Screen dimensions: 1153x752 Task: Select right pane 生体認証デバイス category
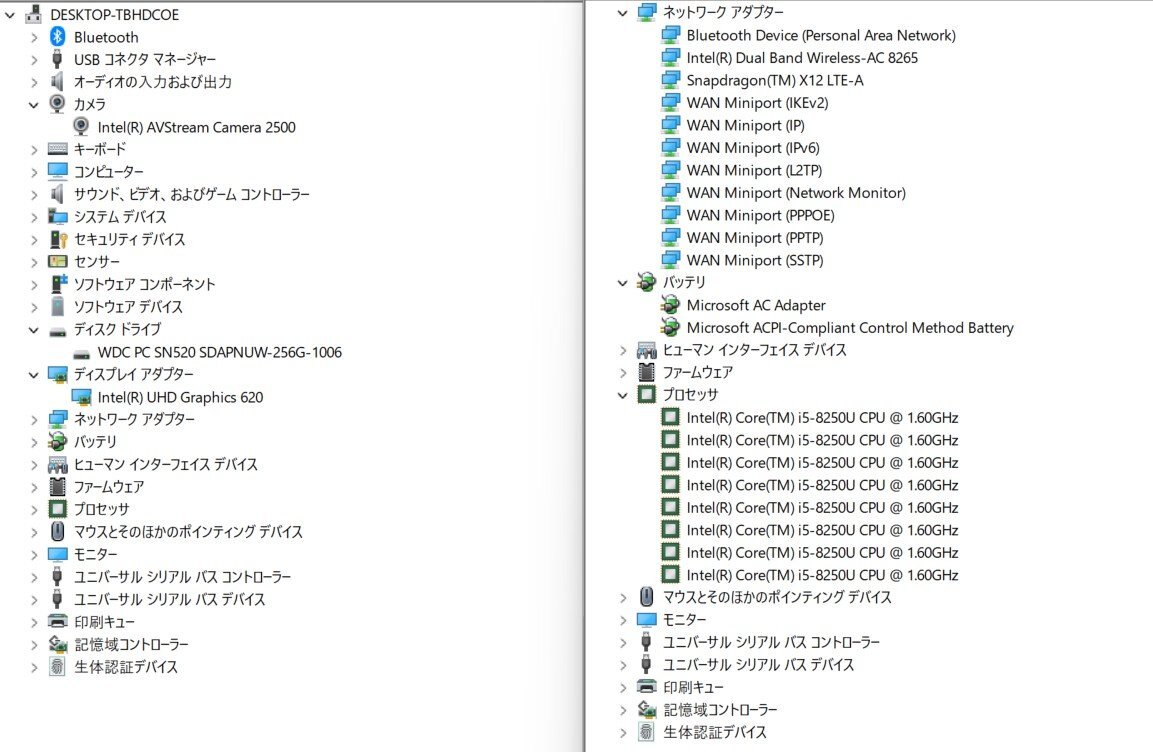click(715, 731)
